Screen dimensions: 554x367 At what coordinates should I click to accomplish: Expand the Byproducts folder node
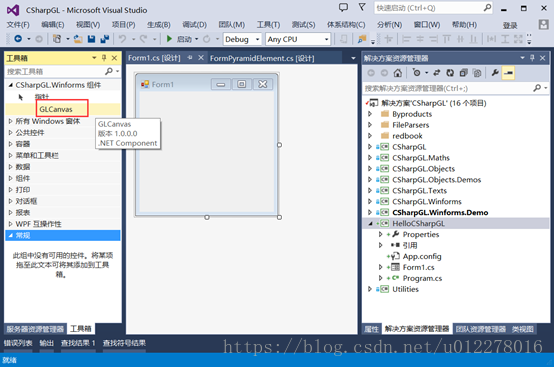tap(370, 114)
